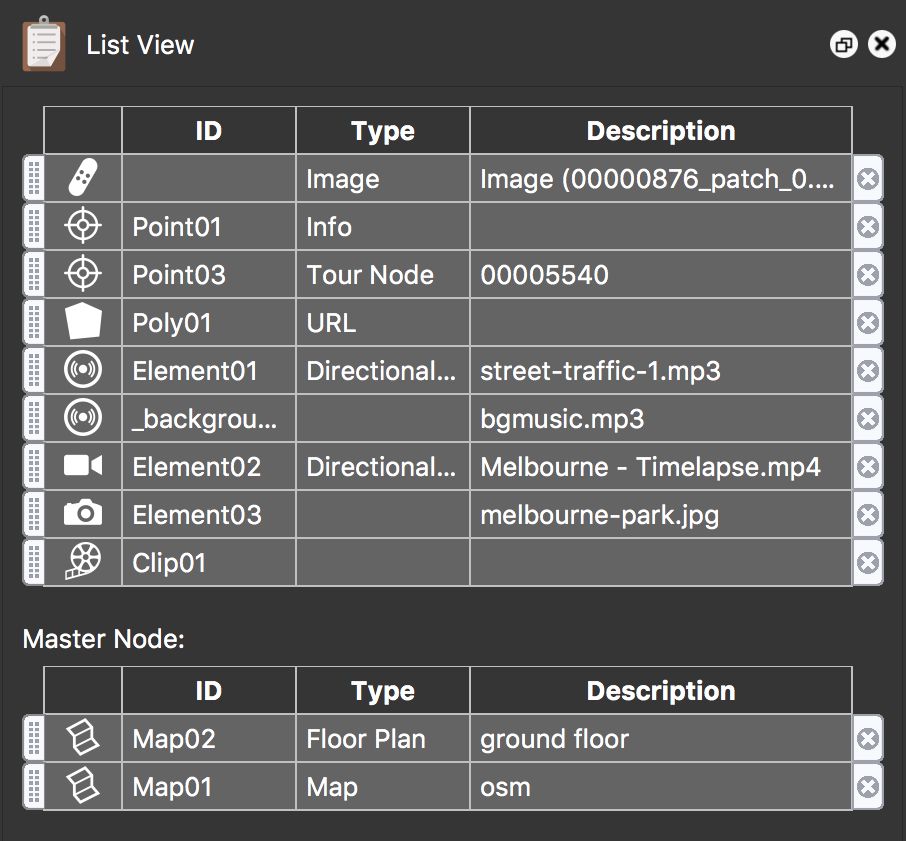This screenshot has width=906, height=841.
Task: Select the sound icon for Element01
Action: point(83,370)
